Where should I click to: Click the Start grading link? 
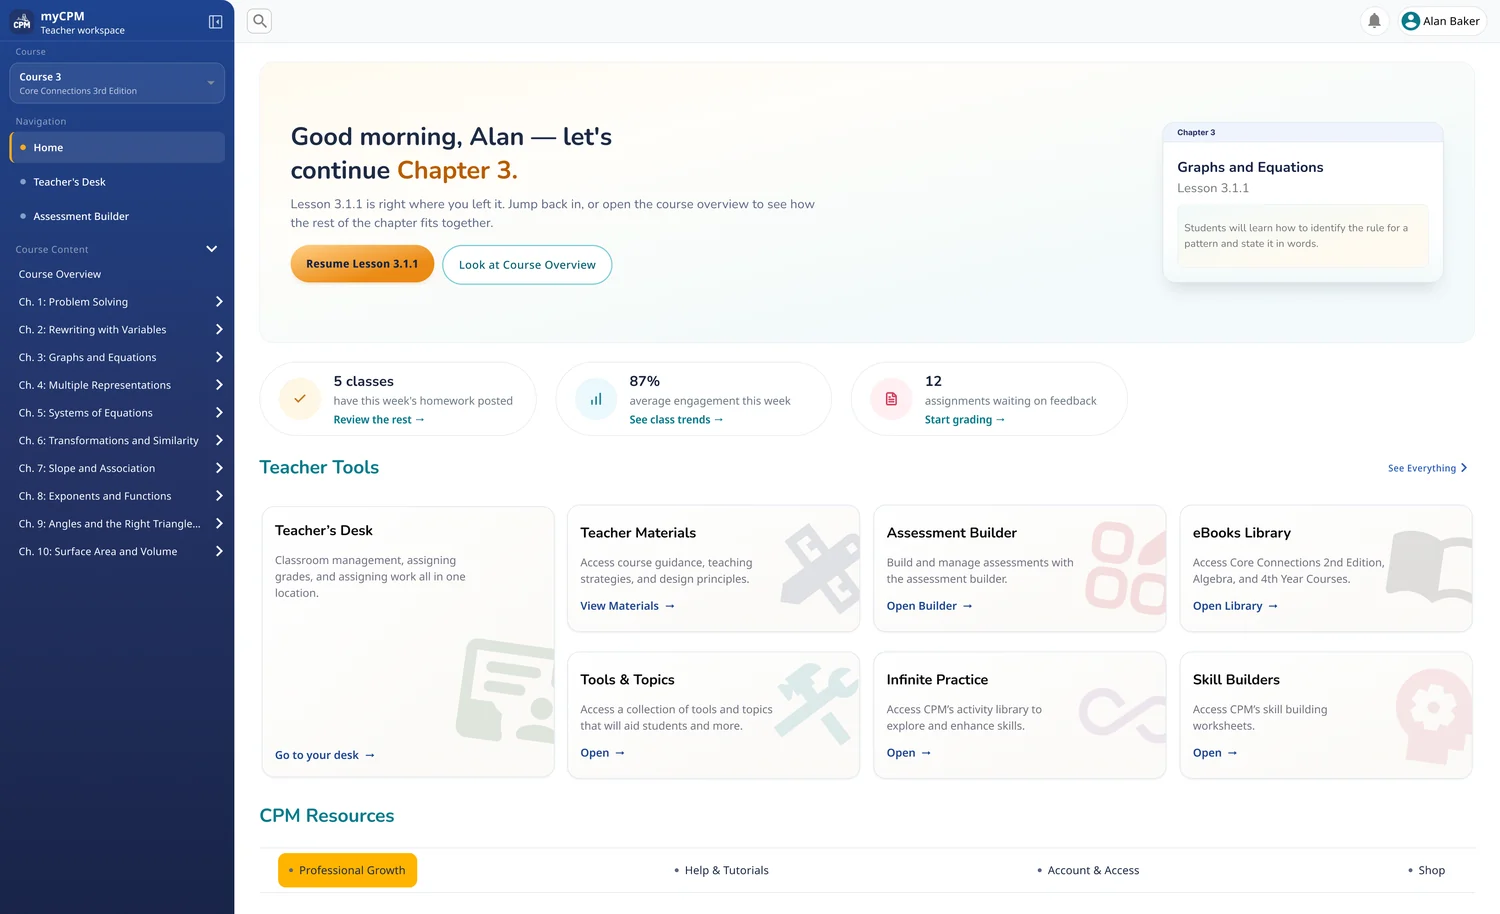click(965, 420)
